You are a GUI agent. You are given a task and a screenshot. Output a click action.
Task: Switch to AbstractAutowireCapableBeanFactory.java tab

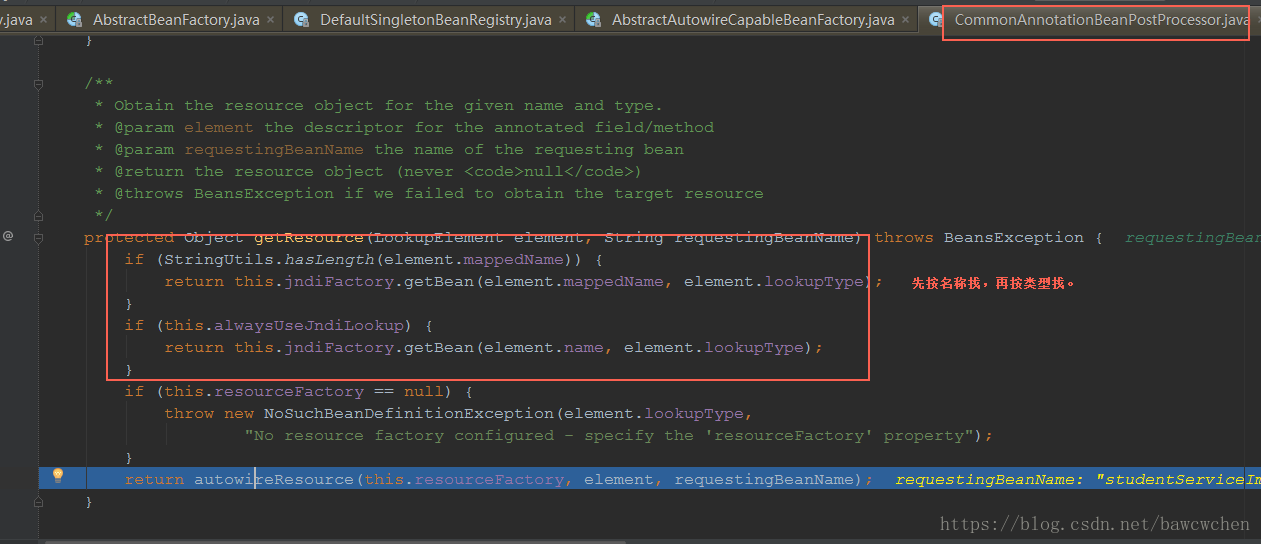coord(752,19)
